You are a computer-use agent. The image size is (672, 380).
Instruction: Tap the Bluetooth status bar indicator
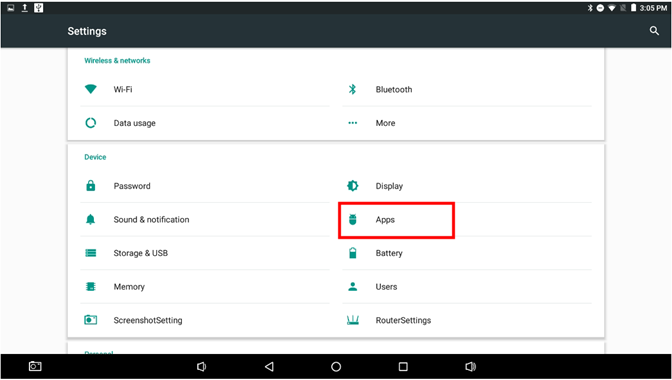coord(590,8)
